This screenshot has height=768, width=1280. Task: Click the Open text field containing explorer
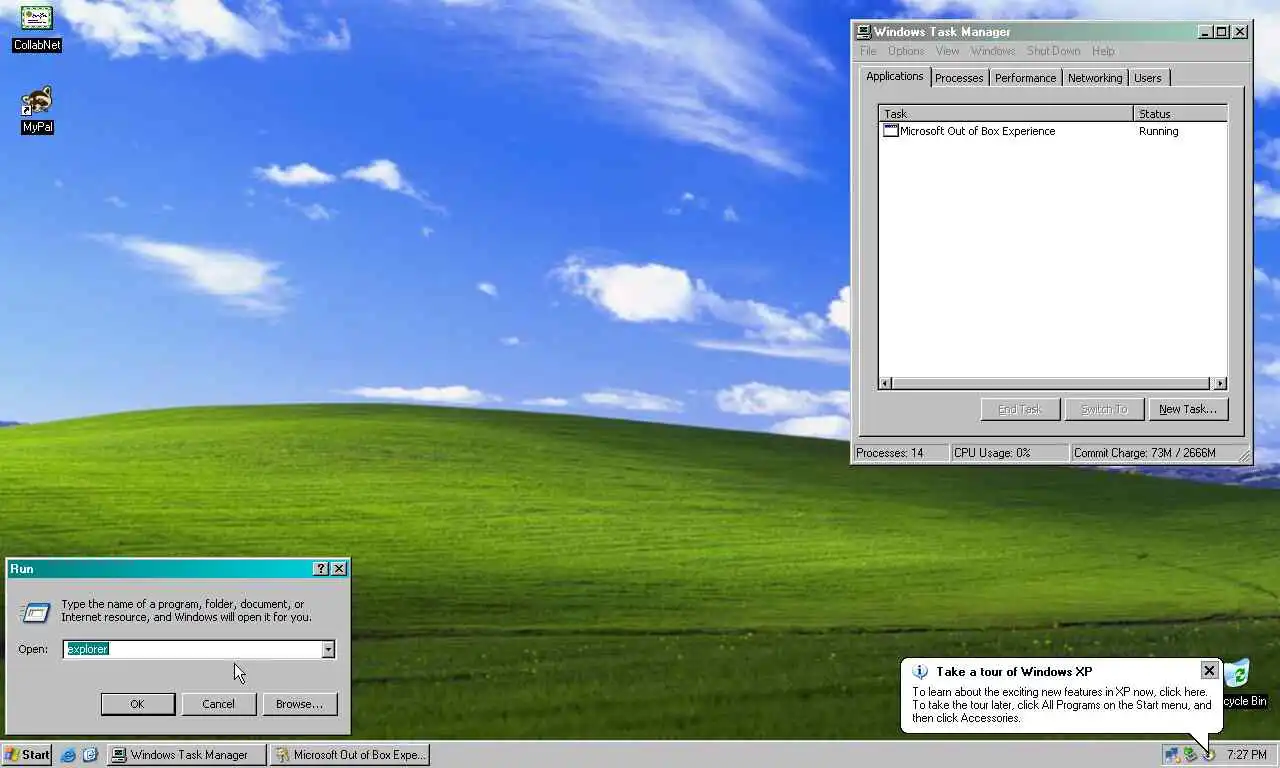192,649
